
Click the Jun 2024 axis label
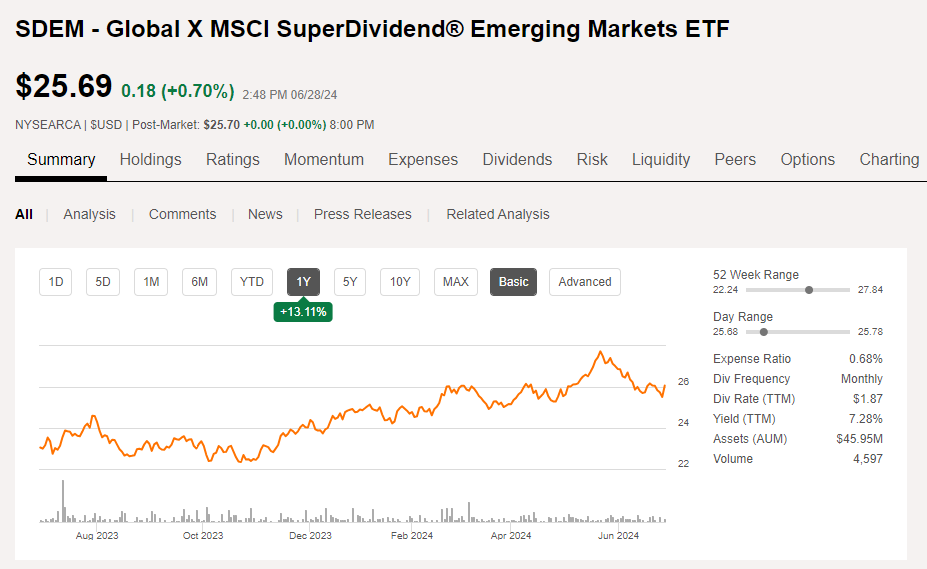click(618, 535)
